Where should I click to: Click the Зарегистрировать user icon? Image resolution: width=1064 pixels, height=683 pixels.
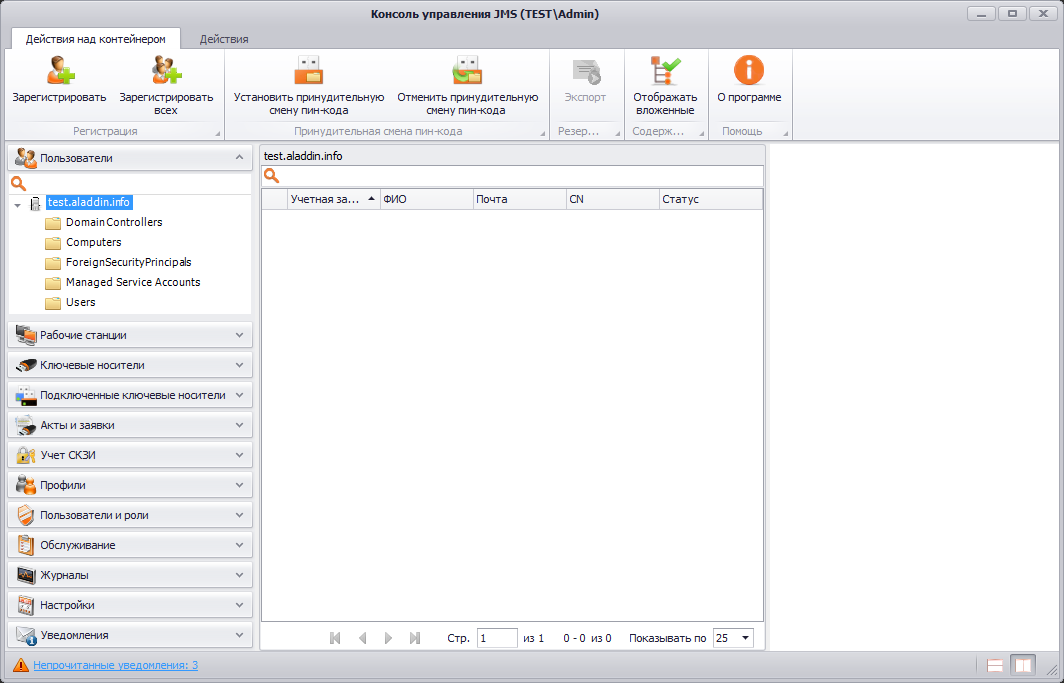pyautogui.click(x=60, y=70)
